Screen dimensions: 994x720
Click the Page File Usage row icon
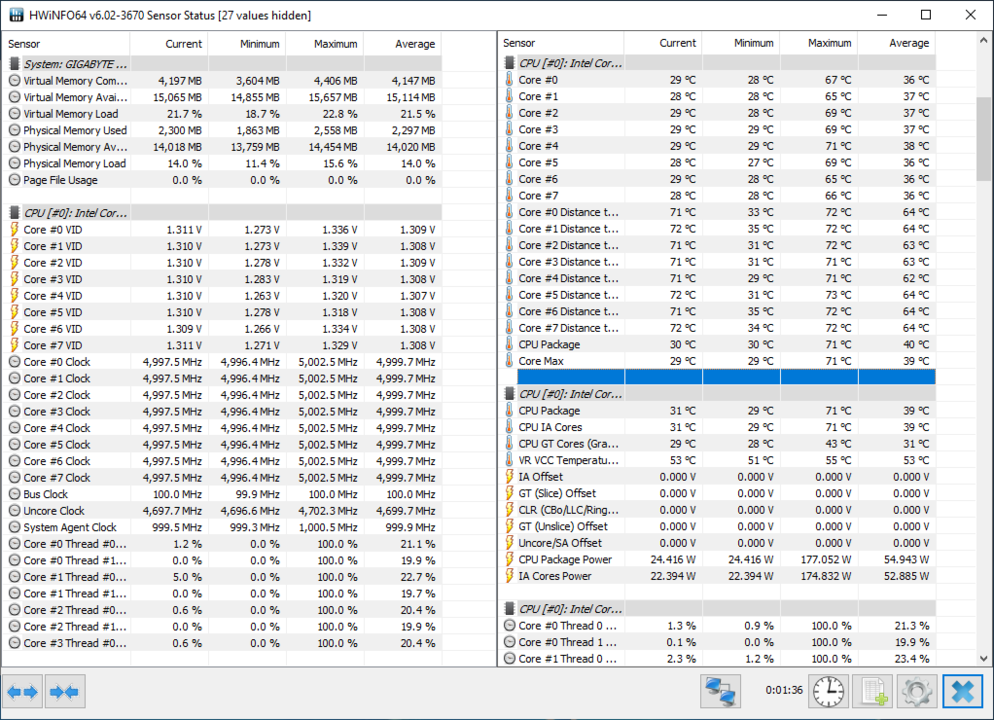click(x=14, y=179)
